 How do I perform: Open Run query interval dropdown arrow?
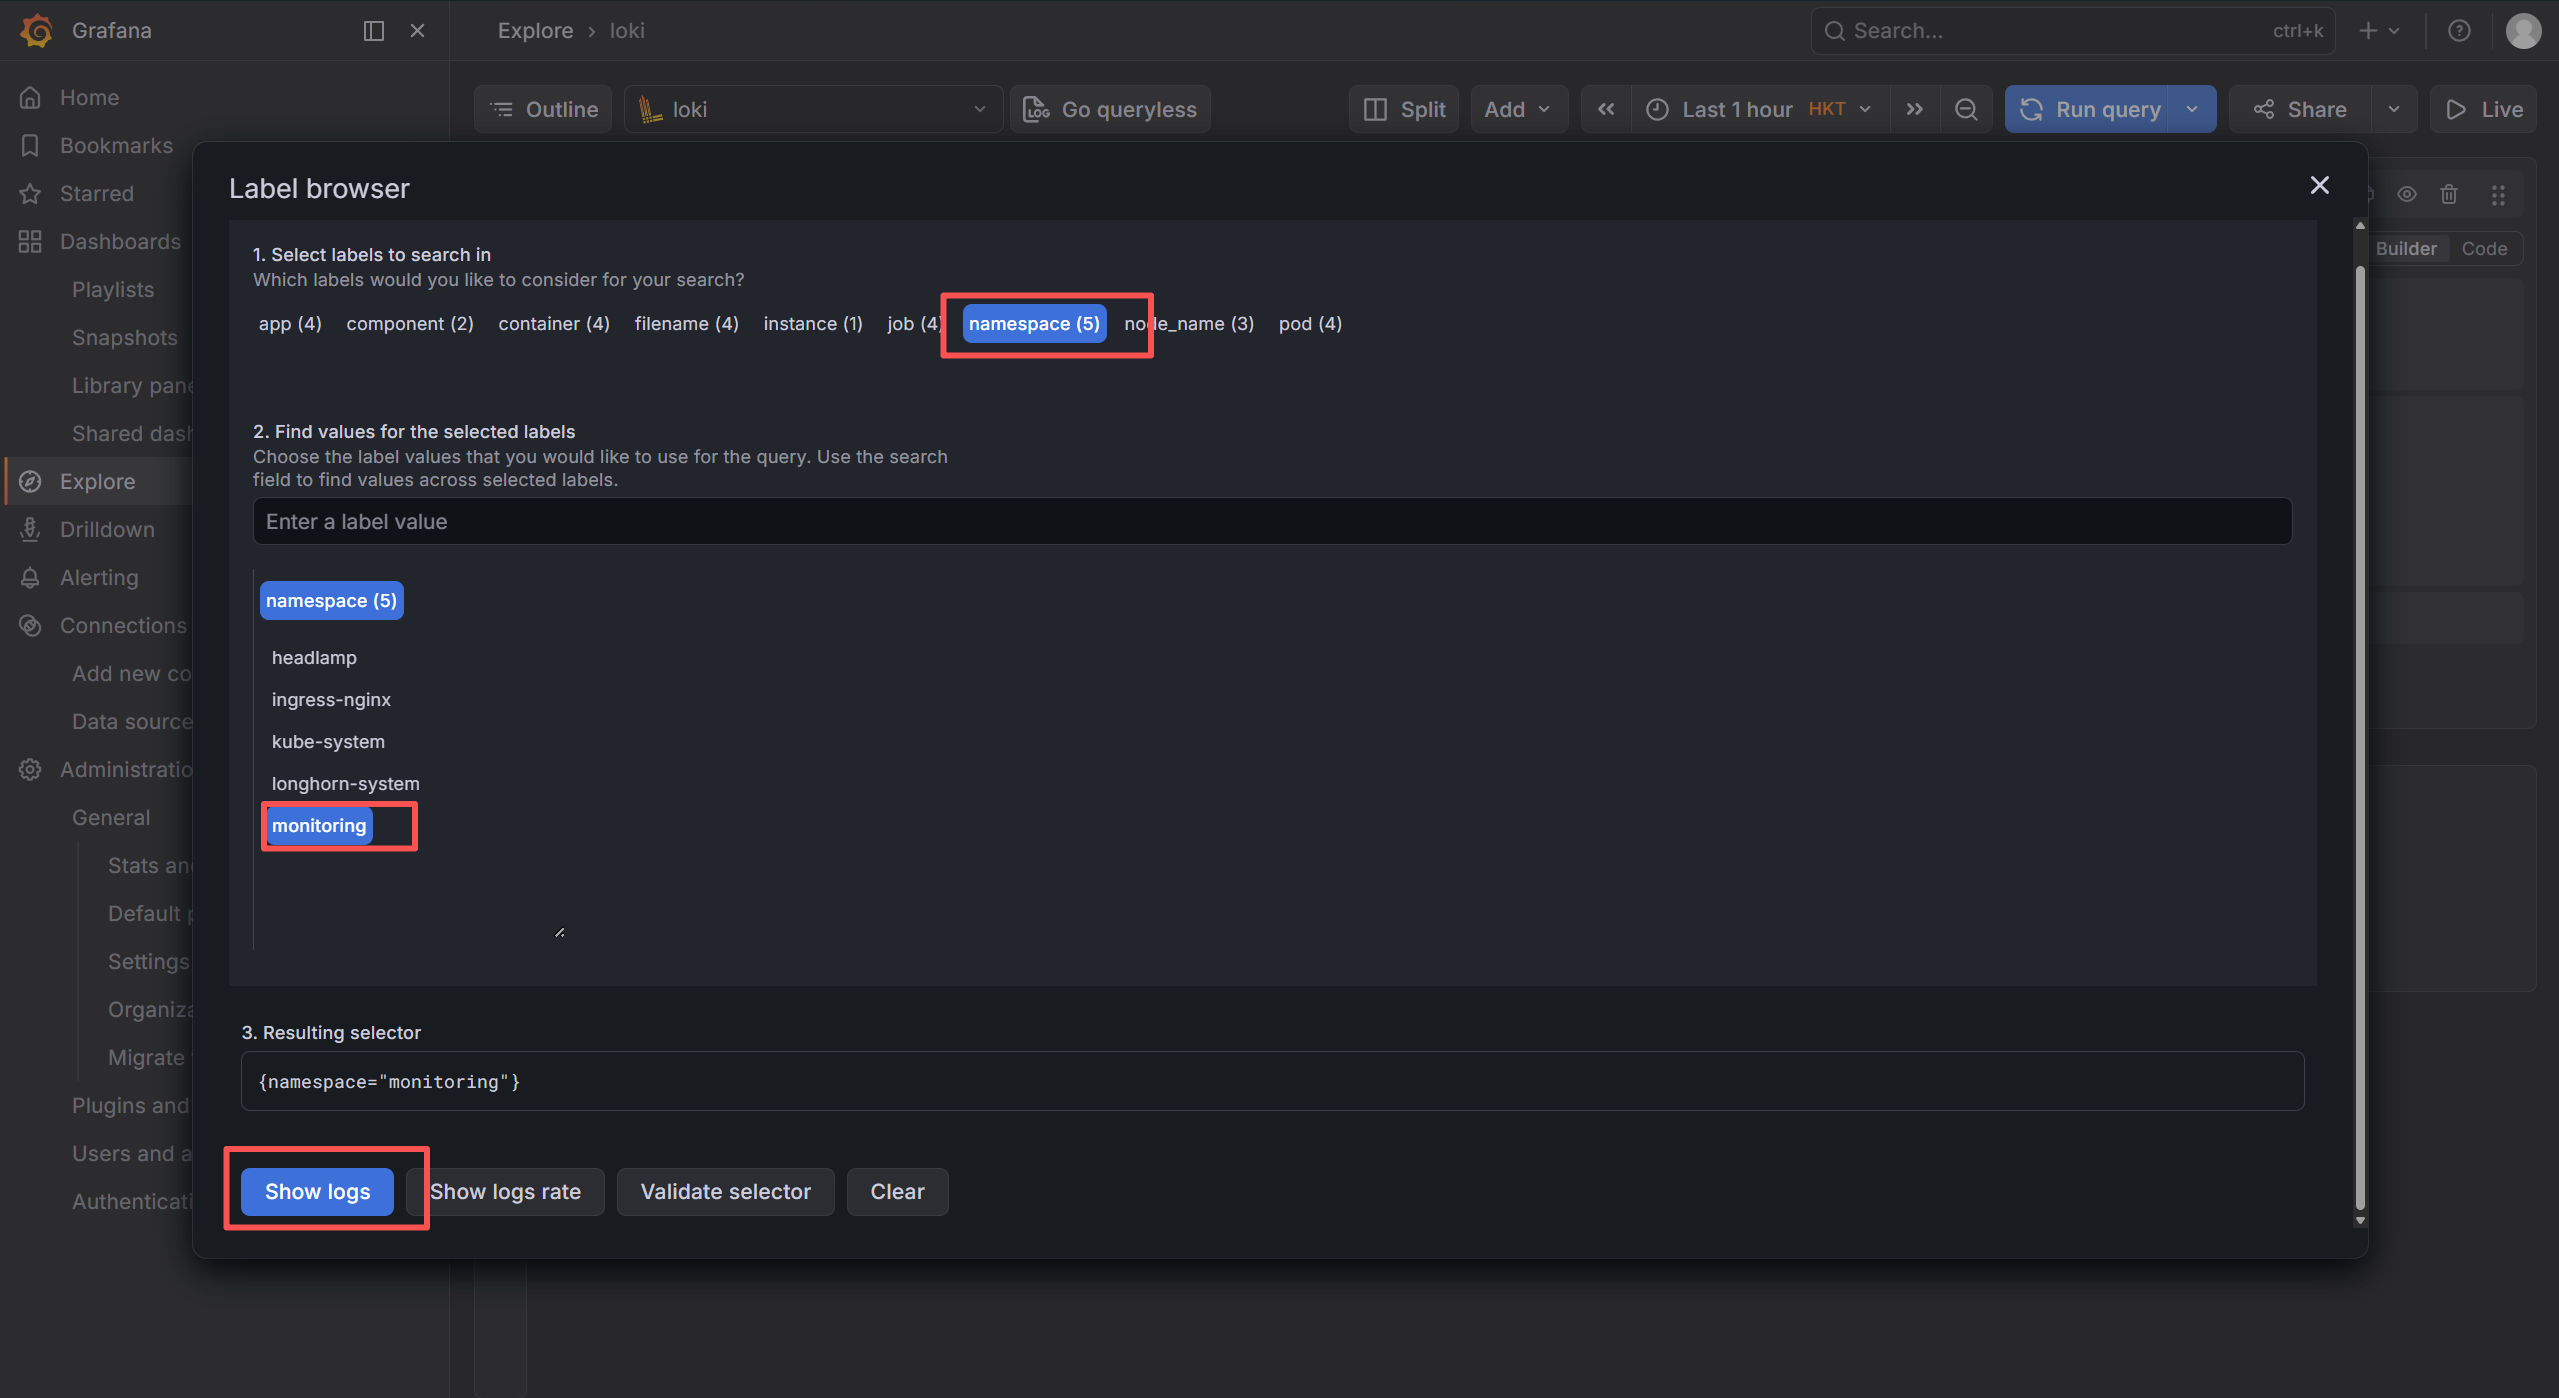[2192, 109]
